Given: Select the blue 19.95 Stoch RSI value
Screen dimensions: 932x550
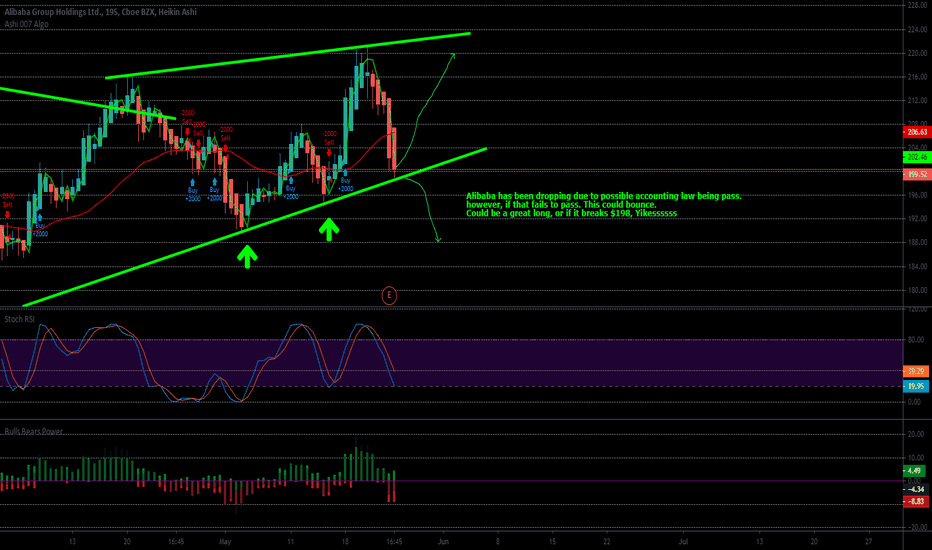Looking at the screenshot, I should click(x=916, y=386).
